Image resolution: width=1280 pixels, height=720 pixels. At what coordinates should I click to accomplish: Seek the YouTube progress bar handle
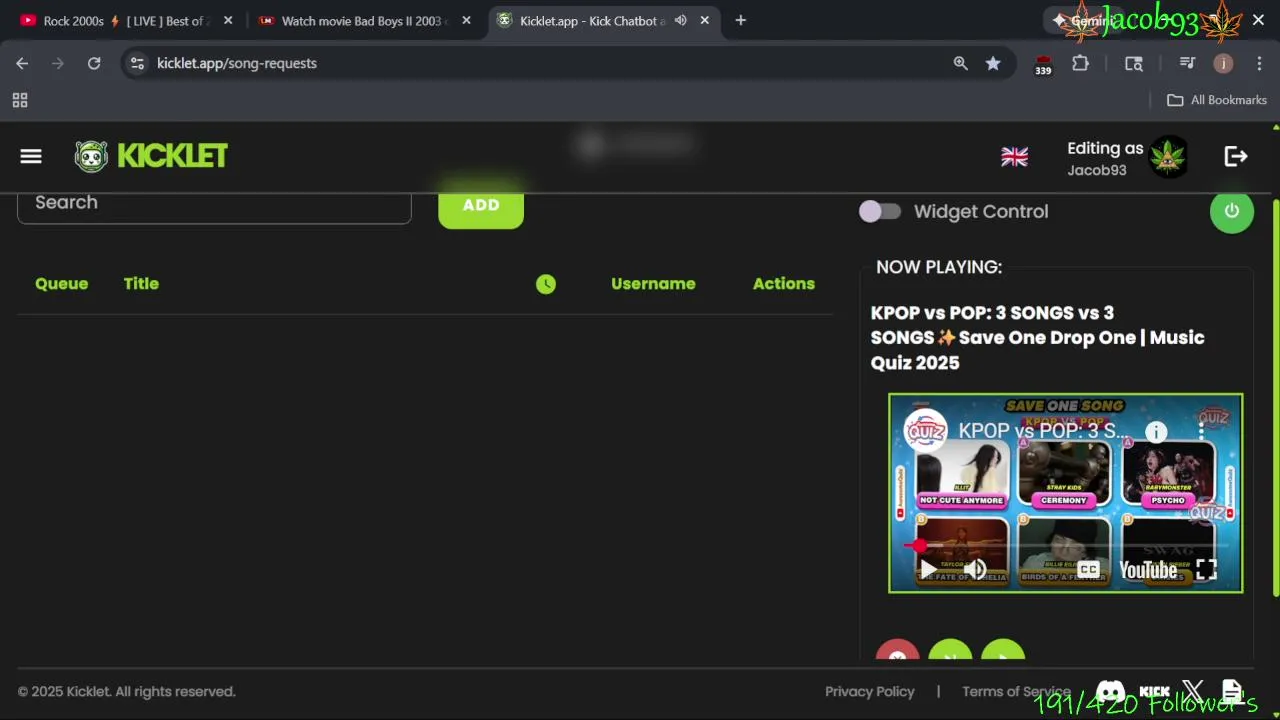pyautogui.click(x=919, y=545)
